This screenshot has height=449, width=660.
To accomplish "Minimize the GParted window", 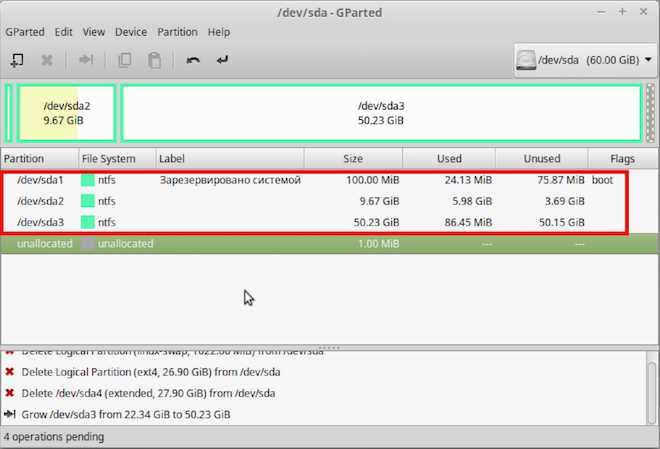I will tap(601, 12).
